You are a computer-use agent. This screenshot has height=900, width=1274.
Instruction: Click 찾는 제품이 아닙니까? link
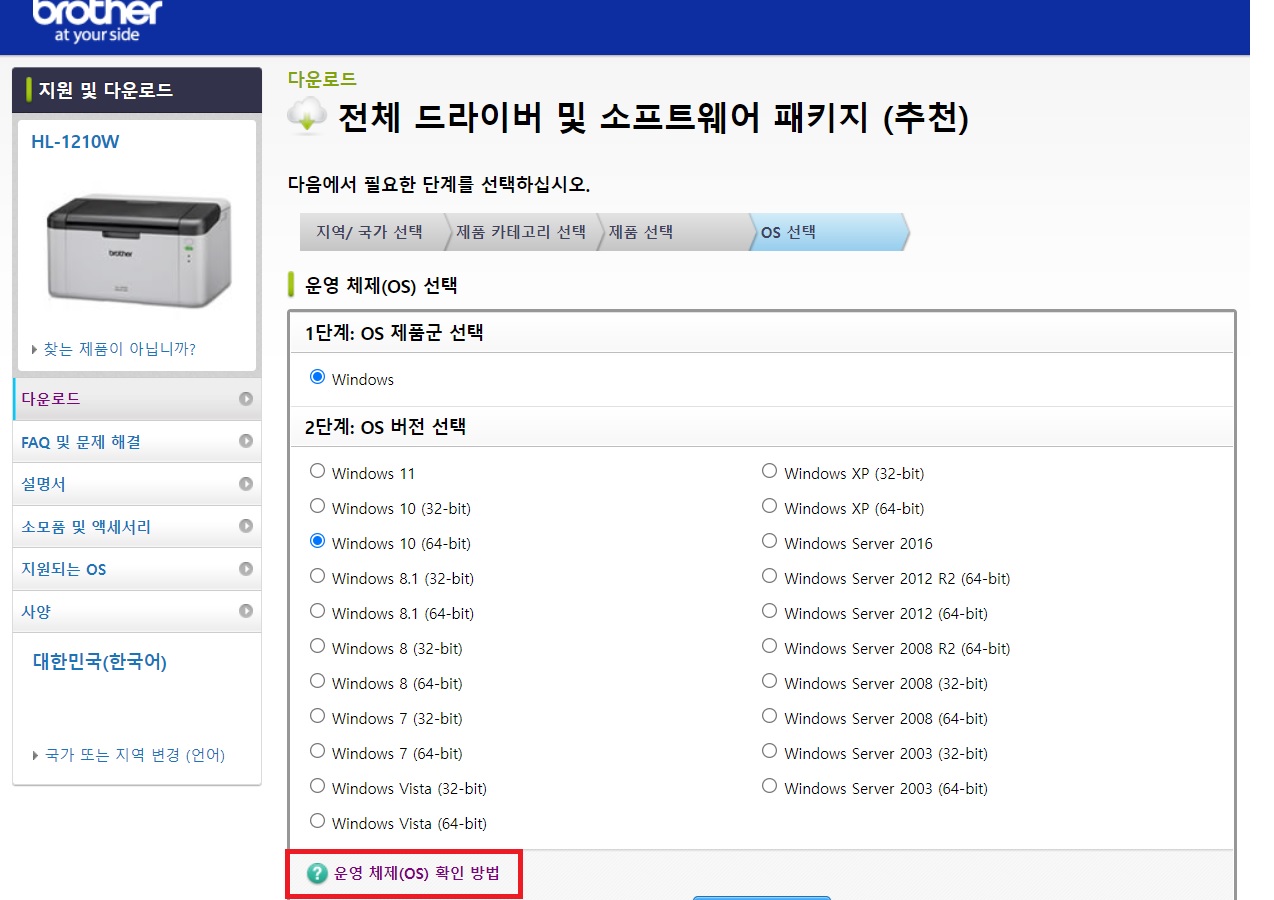point(119,349)
